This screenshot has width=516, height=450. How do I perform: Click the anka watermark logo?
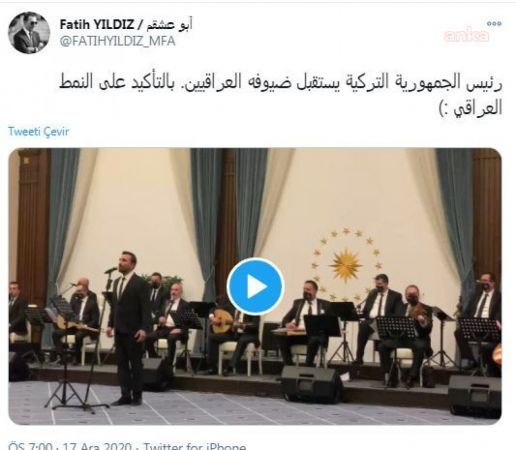467,35
